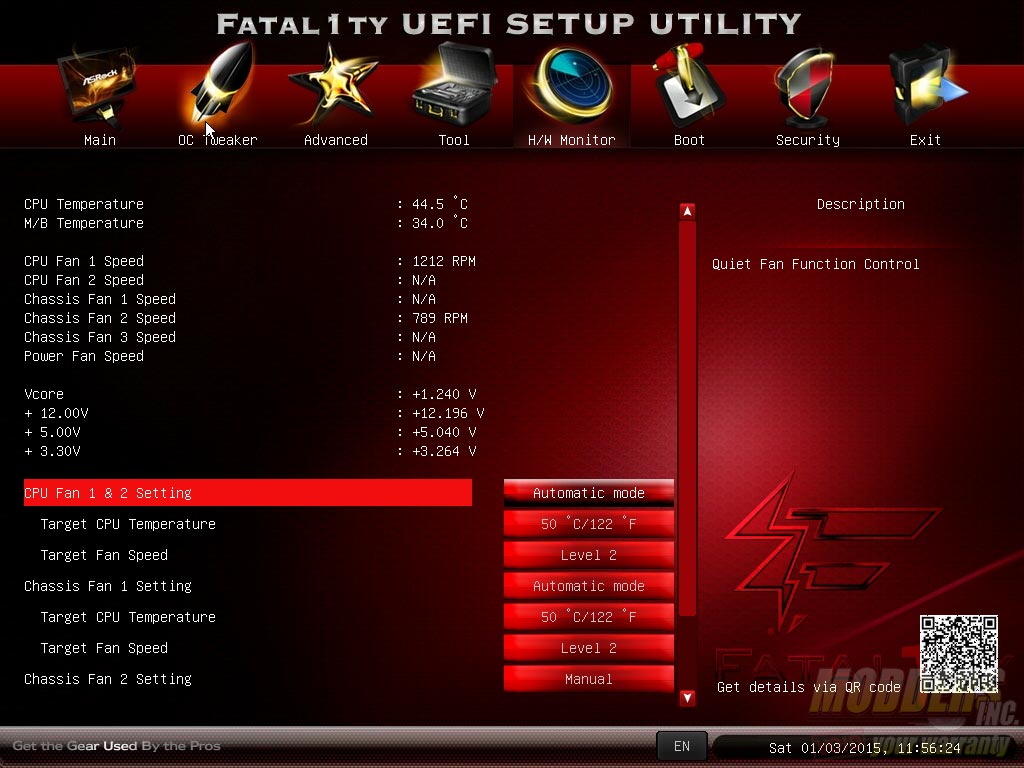Select Target Fan Speed under Chassis Fan 1
This screenshot has height=768, width=1024.
(x=104, y=648)
